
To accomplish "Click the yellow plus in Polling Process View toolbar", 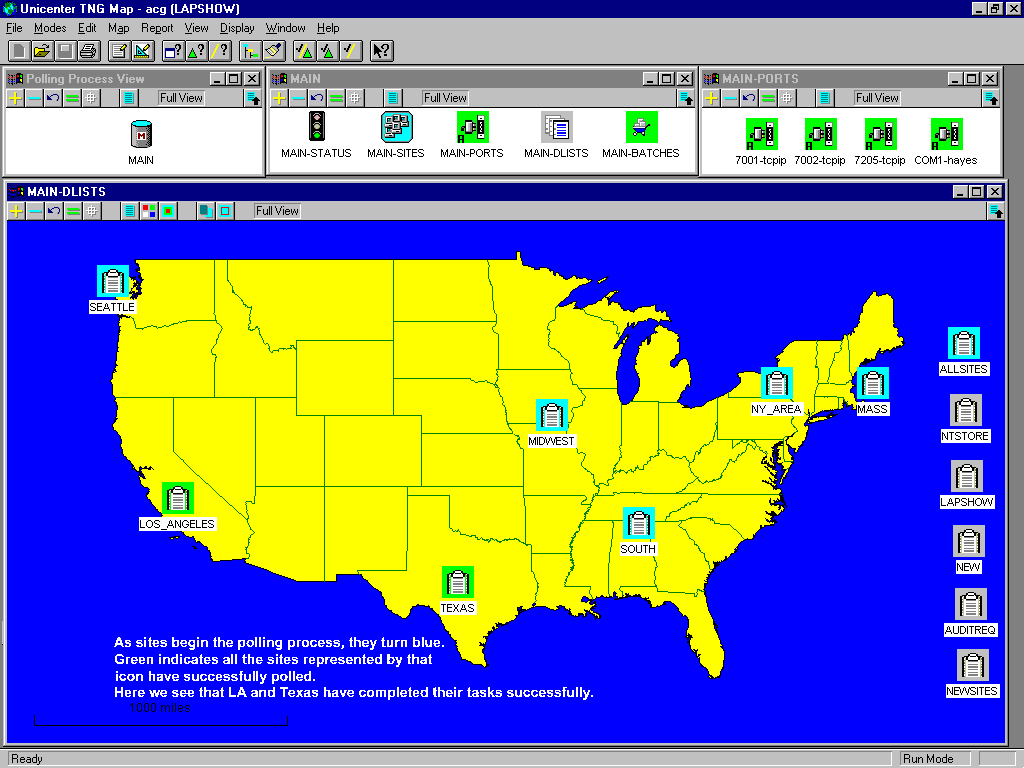I will coord(16,98).
